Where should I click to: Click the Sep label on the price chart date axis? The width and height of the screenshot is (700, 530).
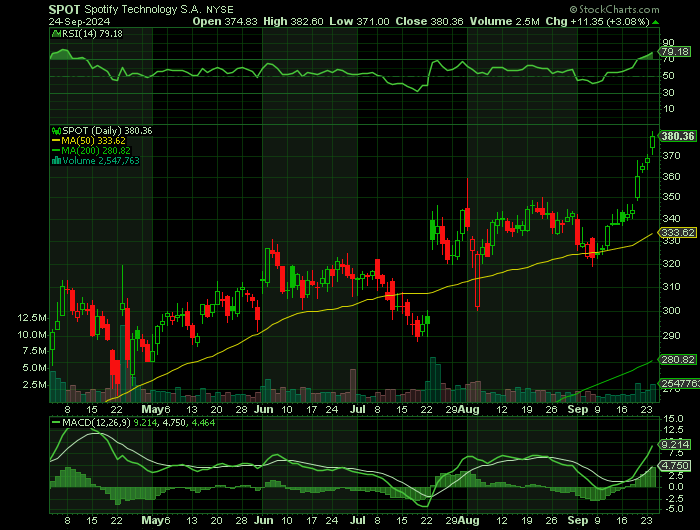578,409
